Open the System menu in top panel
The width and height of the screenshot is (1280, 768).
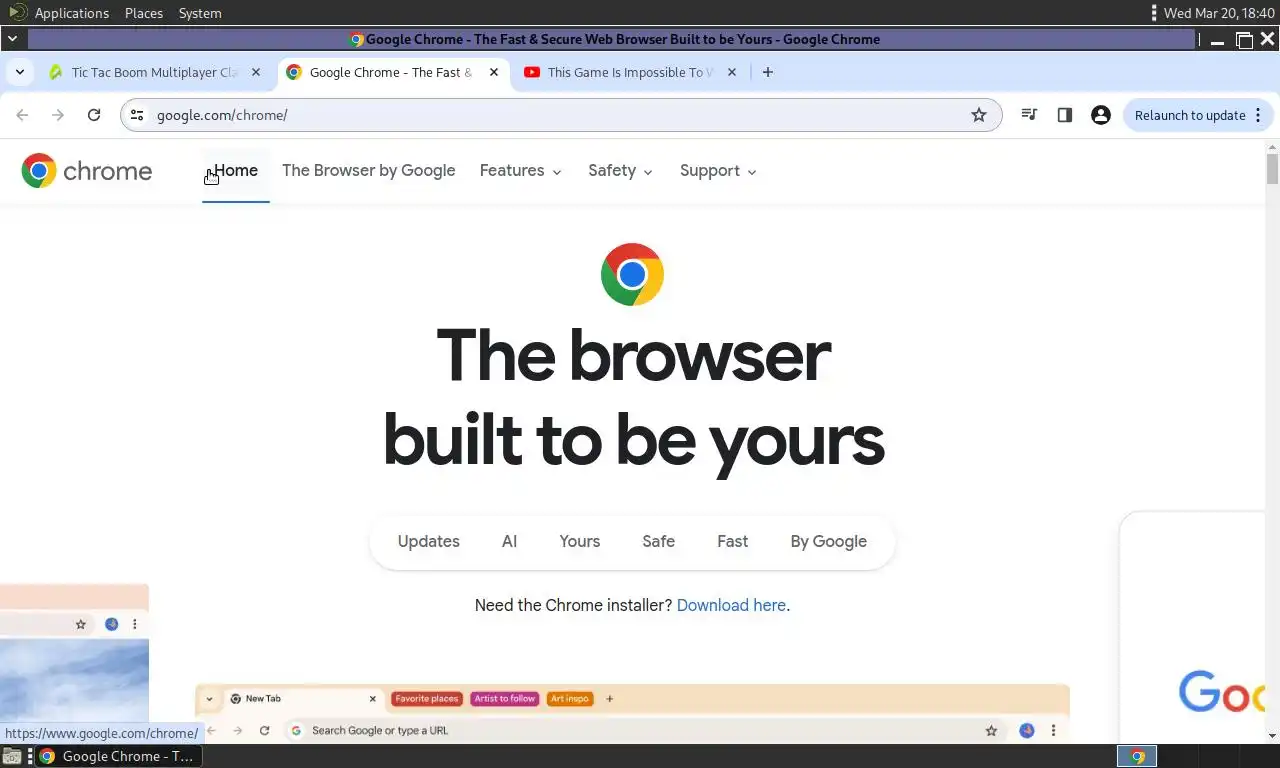click(200, 13)
